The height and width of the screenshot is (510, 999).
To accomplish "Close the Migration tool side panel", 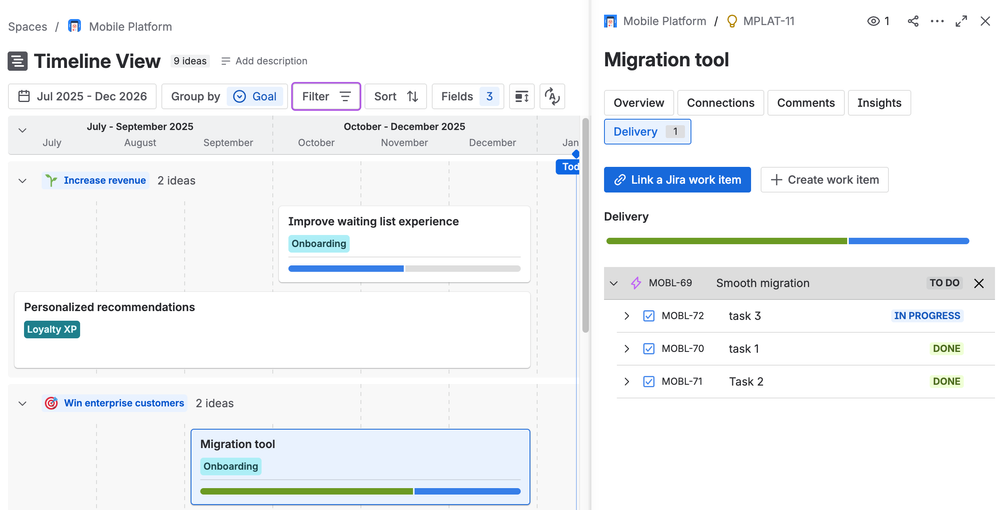I will (x=985, y=21).
